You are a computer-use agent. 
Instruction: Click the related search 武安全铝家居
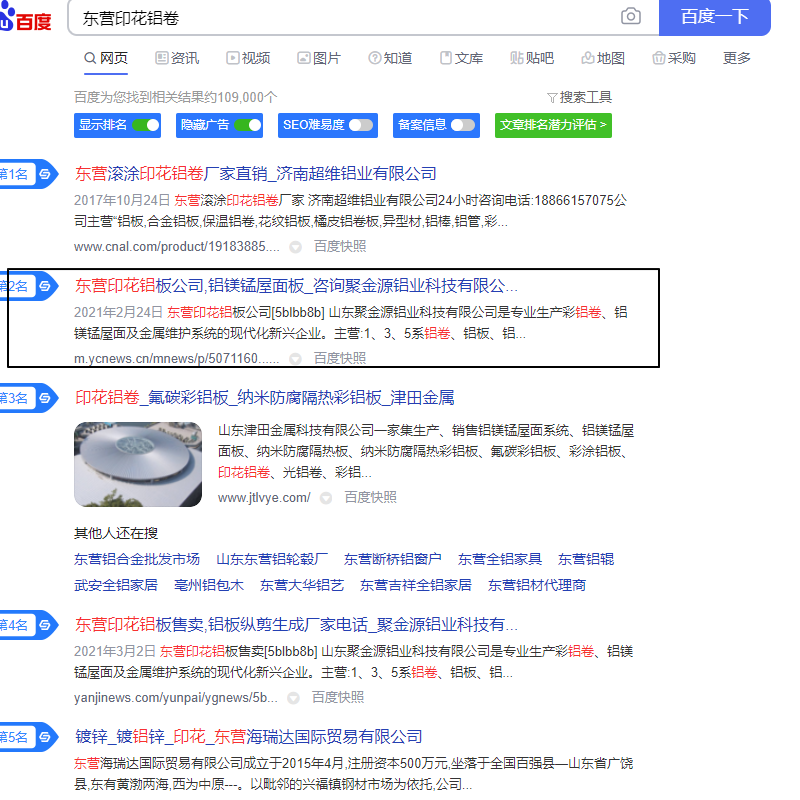pyautogui.click(x=116, y=585)
